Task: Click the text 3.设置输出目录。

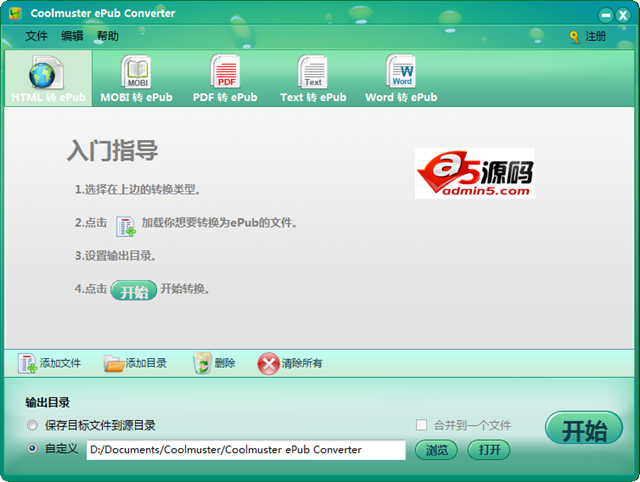Action: click(115, 256)
